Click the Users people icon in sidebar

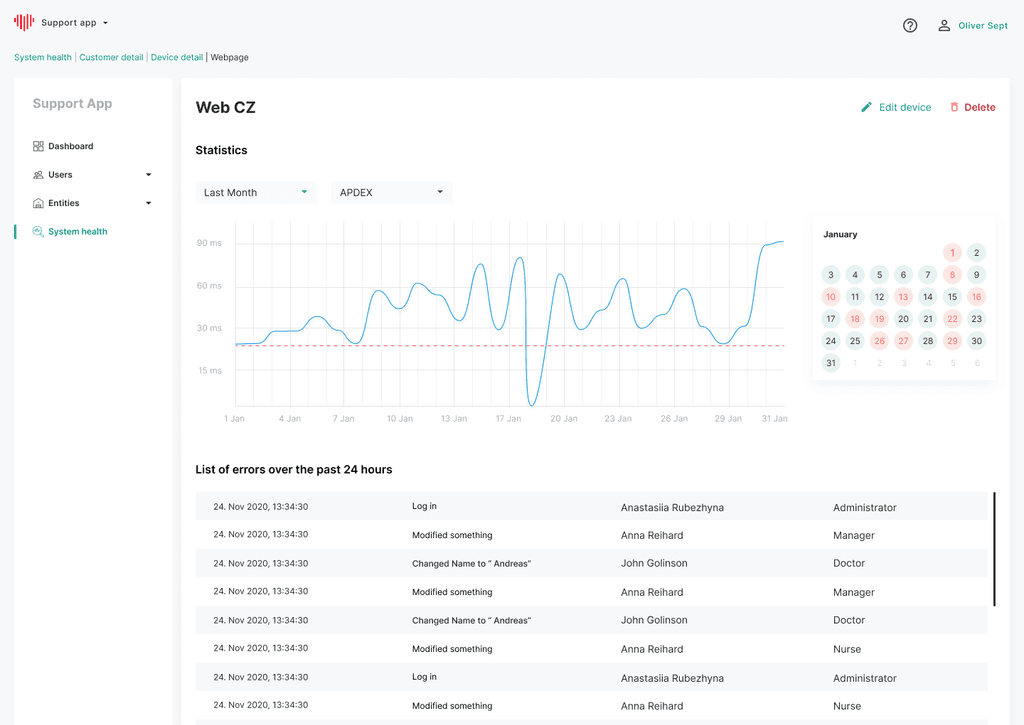pyautogui.click(x=38, y=175)
